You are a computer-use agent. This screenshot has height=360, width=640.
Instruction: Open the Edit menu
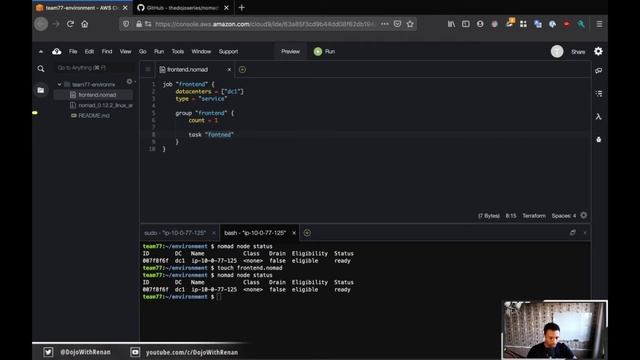click(x=89, y=51)
